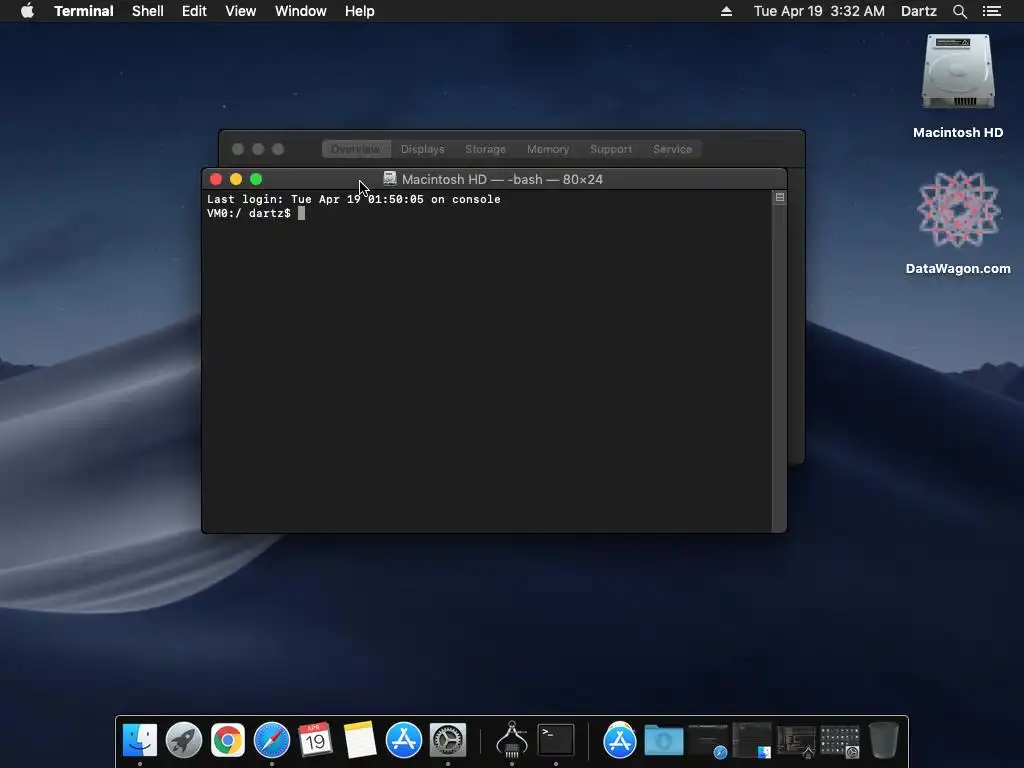This screenshot has height=768, width=1024.
Task: Click the 'VM0:/ dartz$' prompt line
Action: tap(249, 214)
